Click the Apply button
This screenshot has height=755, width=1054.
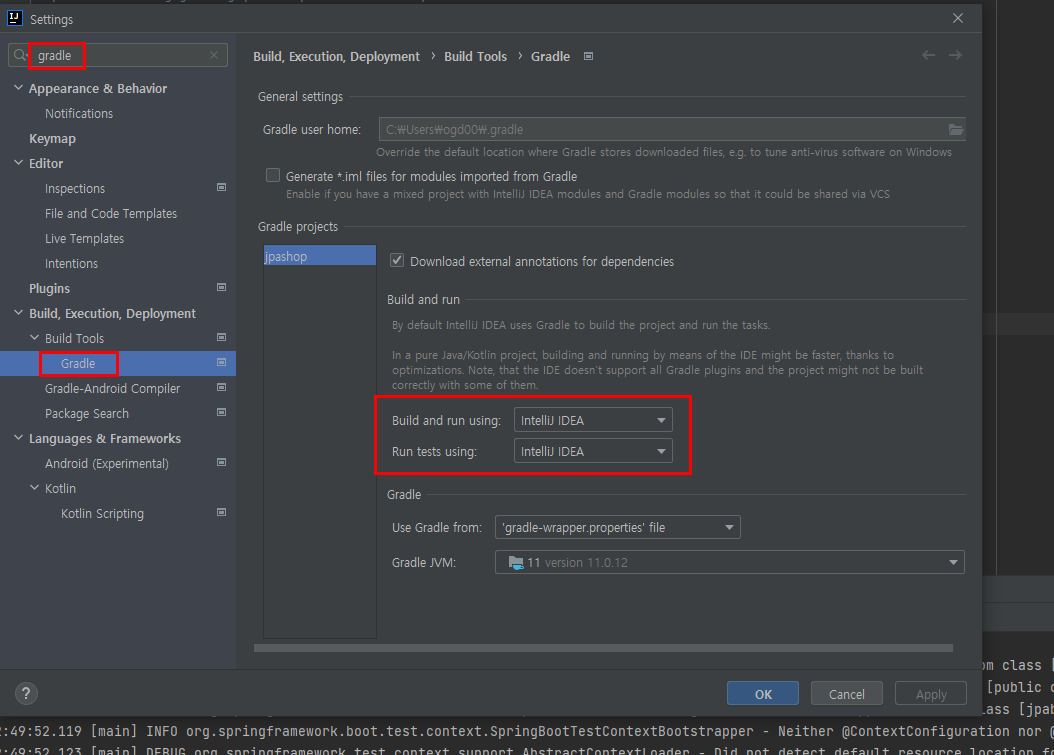(931, 693)
